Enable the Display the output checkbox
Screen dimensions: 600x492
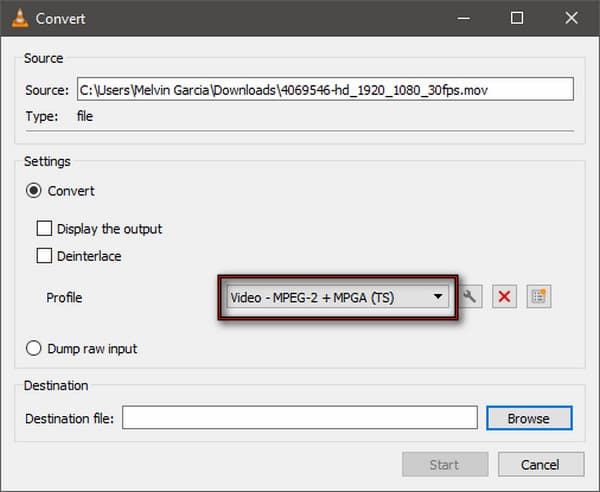[x=44, y=228]
